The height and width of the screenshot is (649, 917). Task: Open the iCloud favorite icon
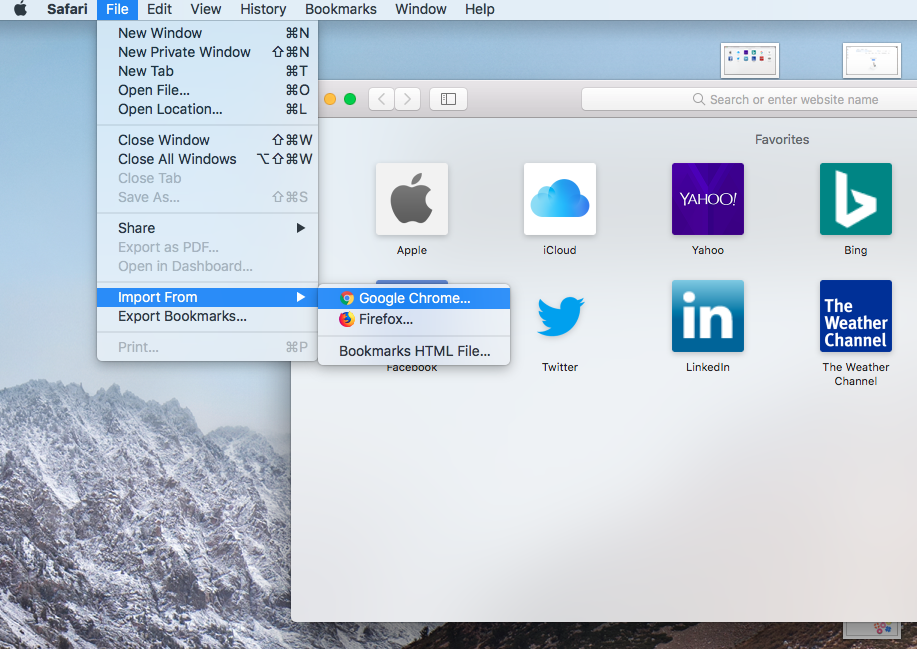[559, 199]
